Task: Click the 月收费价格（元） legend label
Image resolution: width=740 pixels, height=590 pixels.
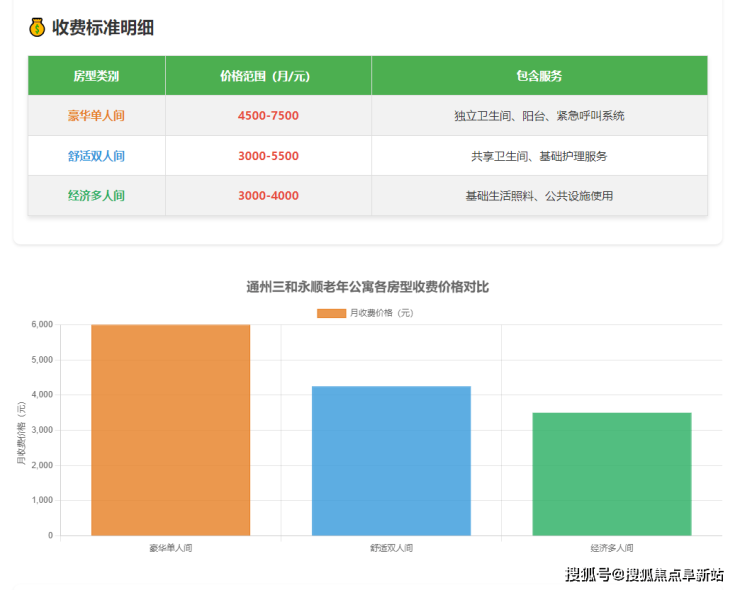Action: pos(381,313)
